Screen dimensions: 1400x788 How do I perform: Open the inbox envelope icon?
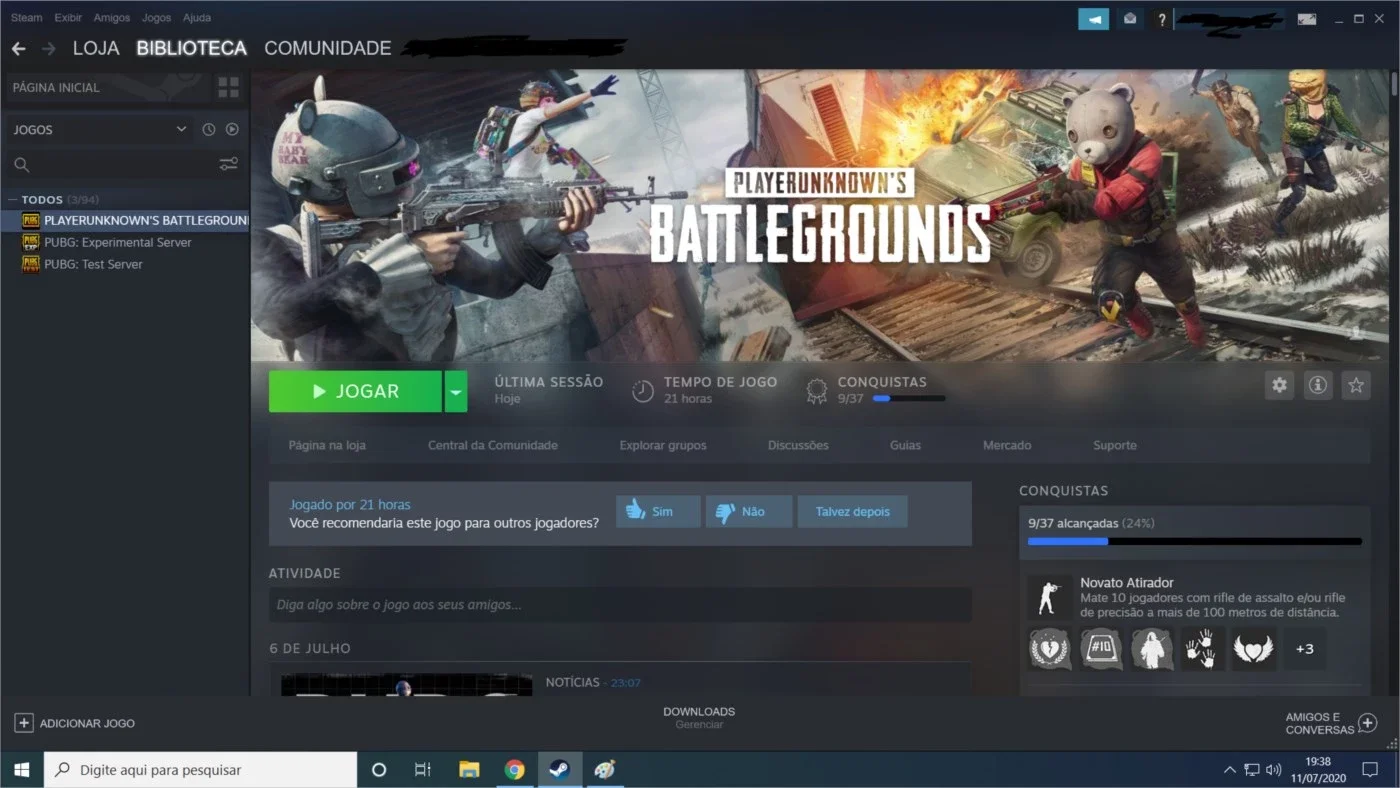click(x=1129, y=19)
